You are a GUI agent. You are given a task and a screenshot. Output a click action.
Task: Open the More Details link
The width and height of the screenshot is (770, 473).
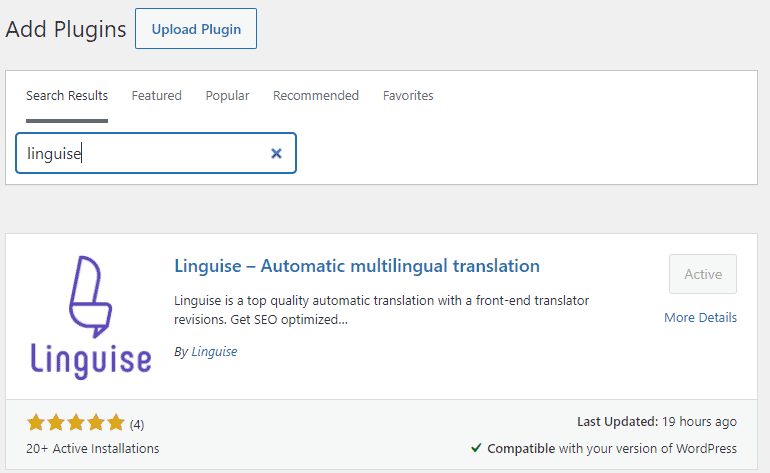(x=700, y=318)
